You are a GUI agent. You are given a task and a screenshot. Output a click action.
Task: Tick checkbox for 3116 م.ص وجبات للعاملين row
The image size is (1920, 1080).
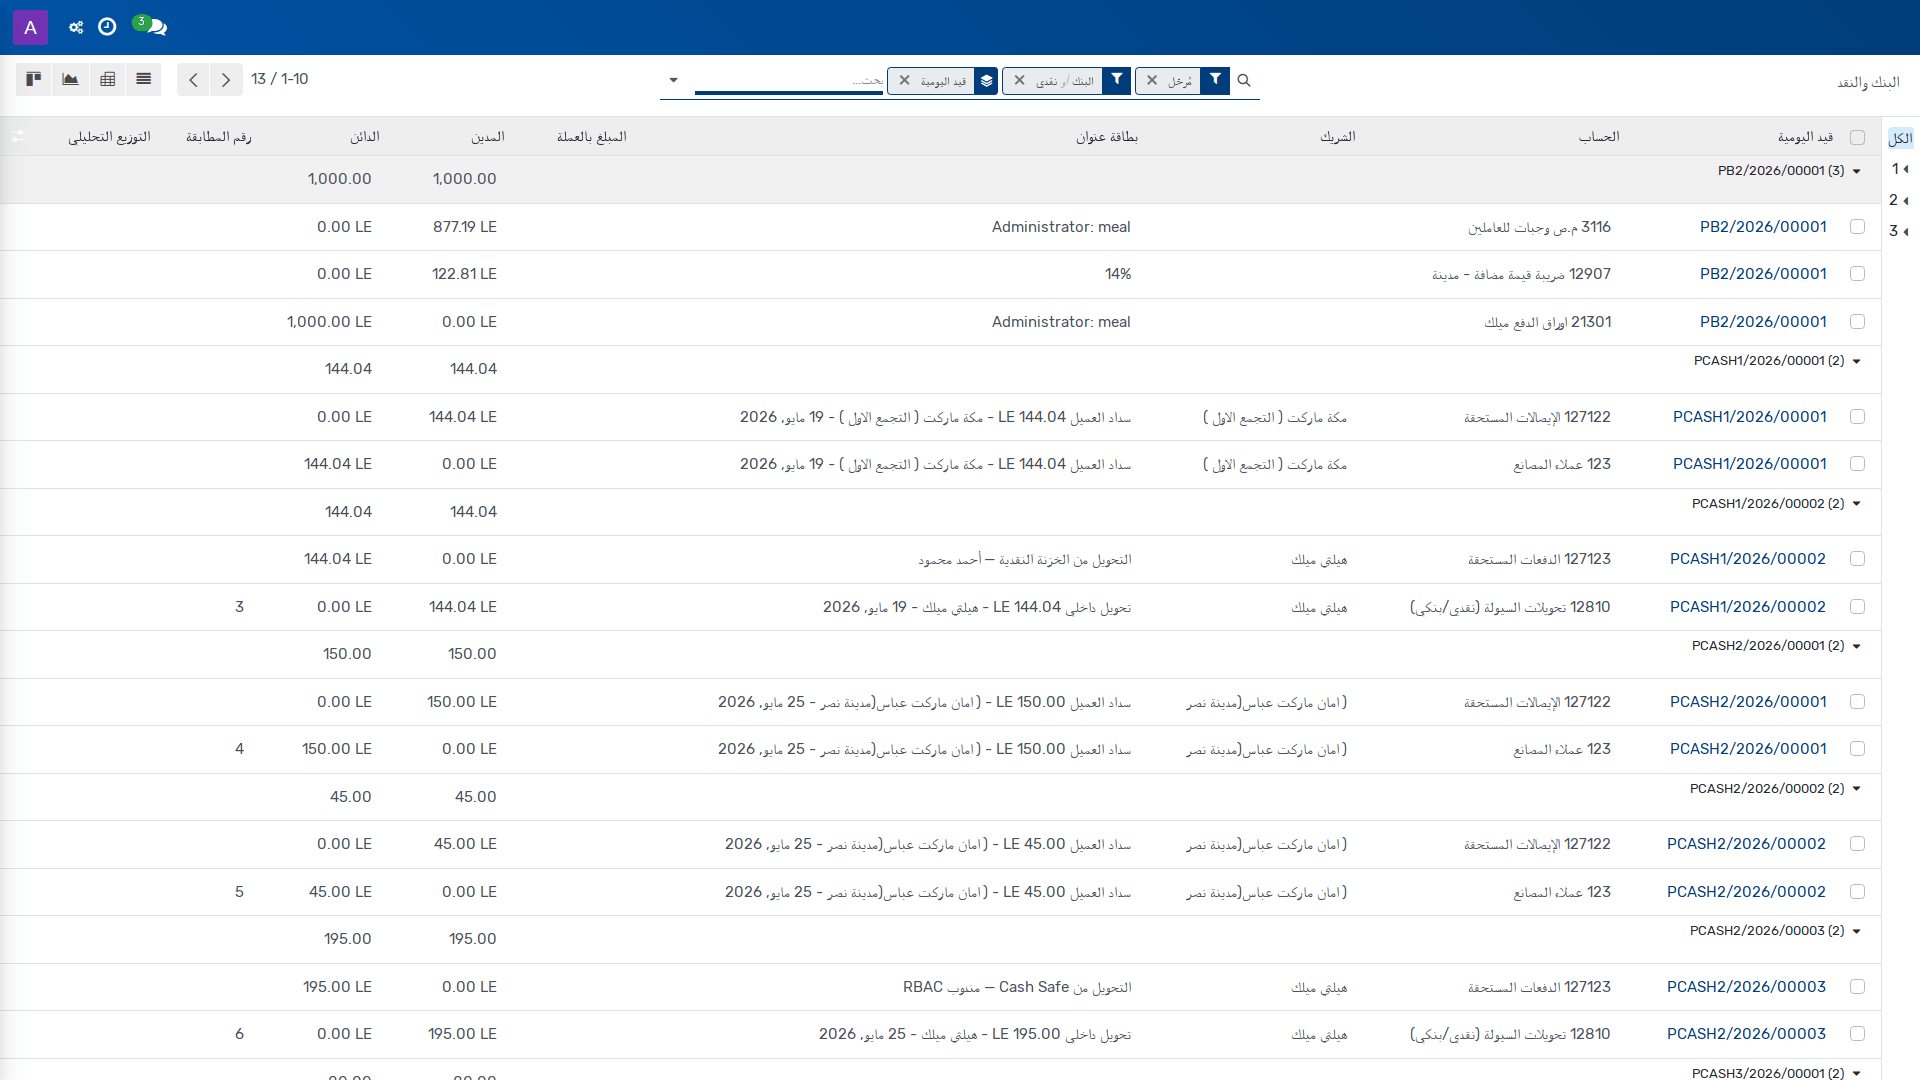tap(1857, 227)
